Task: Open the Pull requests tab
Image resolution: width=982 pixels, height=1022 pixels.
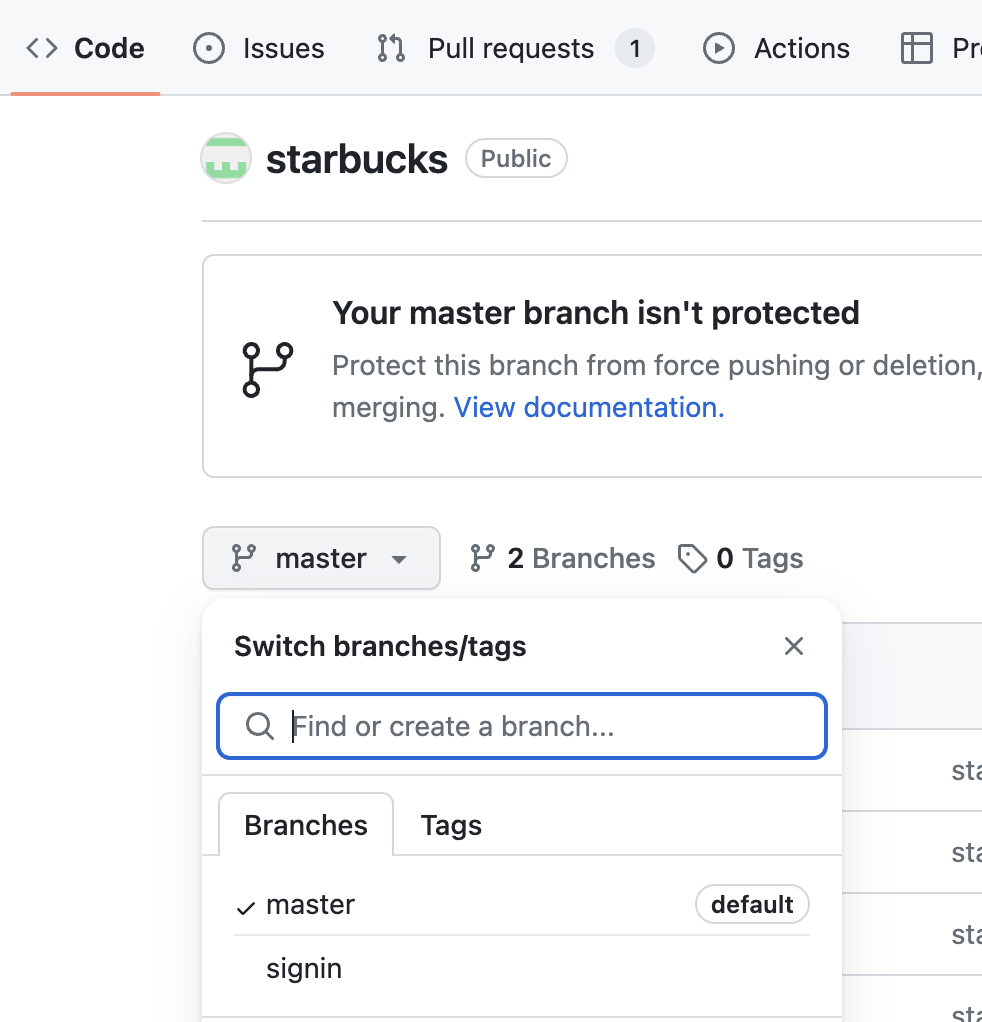Action: tap(515, 49)
